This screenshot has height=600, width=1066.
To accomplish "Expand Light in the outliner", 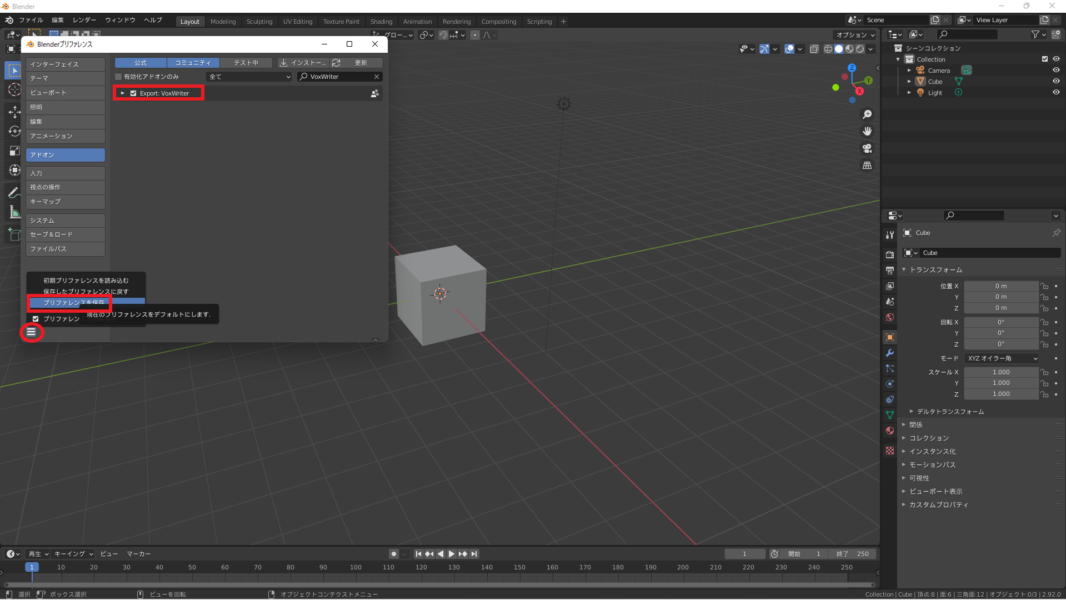I will click(x=910, y=92).
